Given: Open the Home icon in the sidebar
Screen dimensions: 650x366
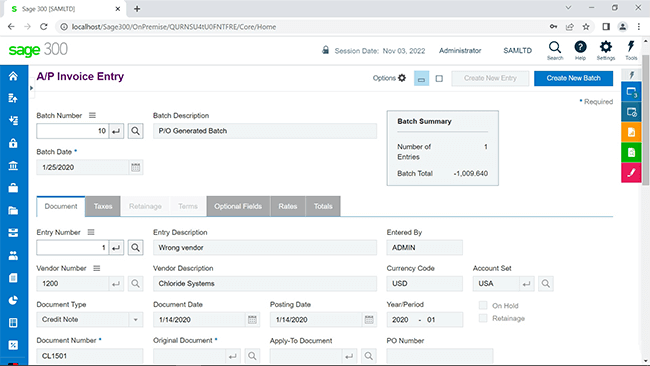Looking at the screenshot, I should click(13, 76).
